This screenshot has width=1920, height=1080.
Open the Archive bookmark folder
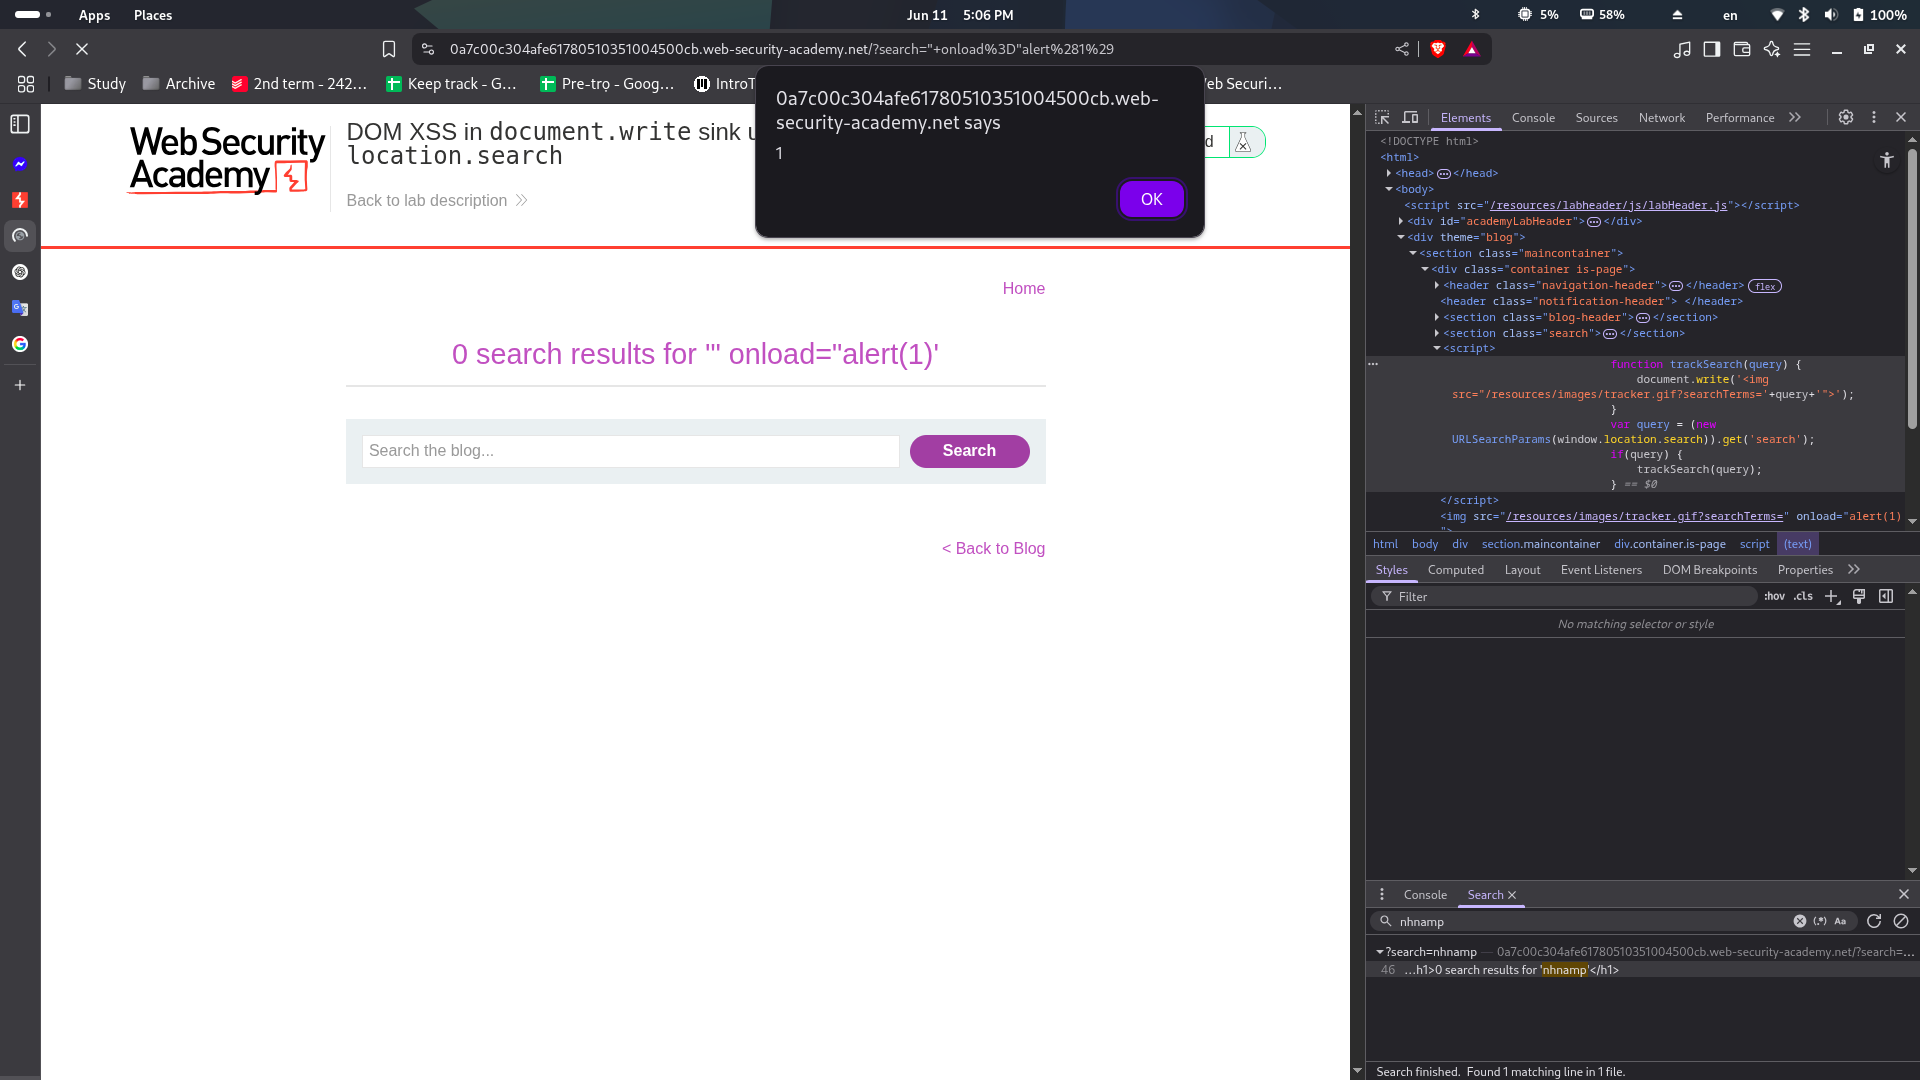pyautogui.click(x=179, y=84)
